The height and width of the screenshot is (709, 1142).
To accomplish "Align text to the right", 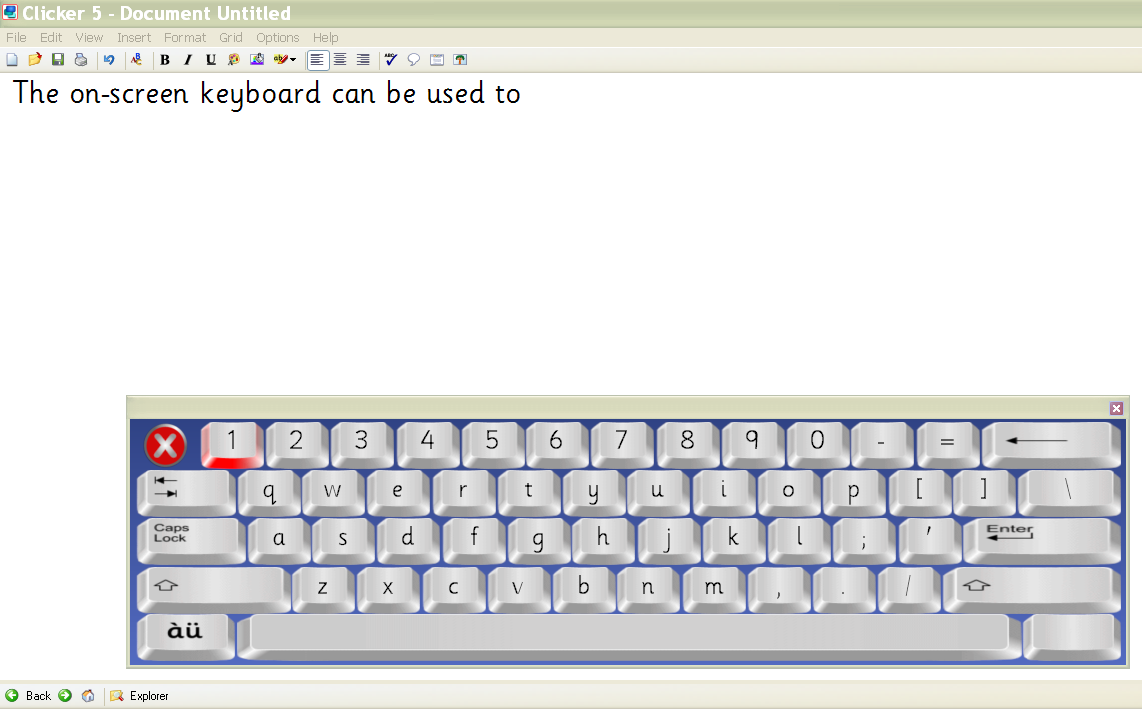I will 363,60.
